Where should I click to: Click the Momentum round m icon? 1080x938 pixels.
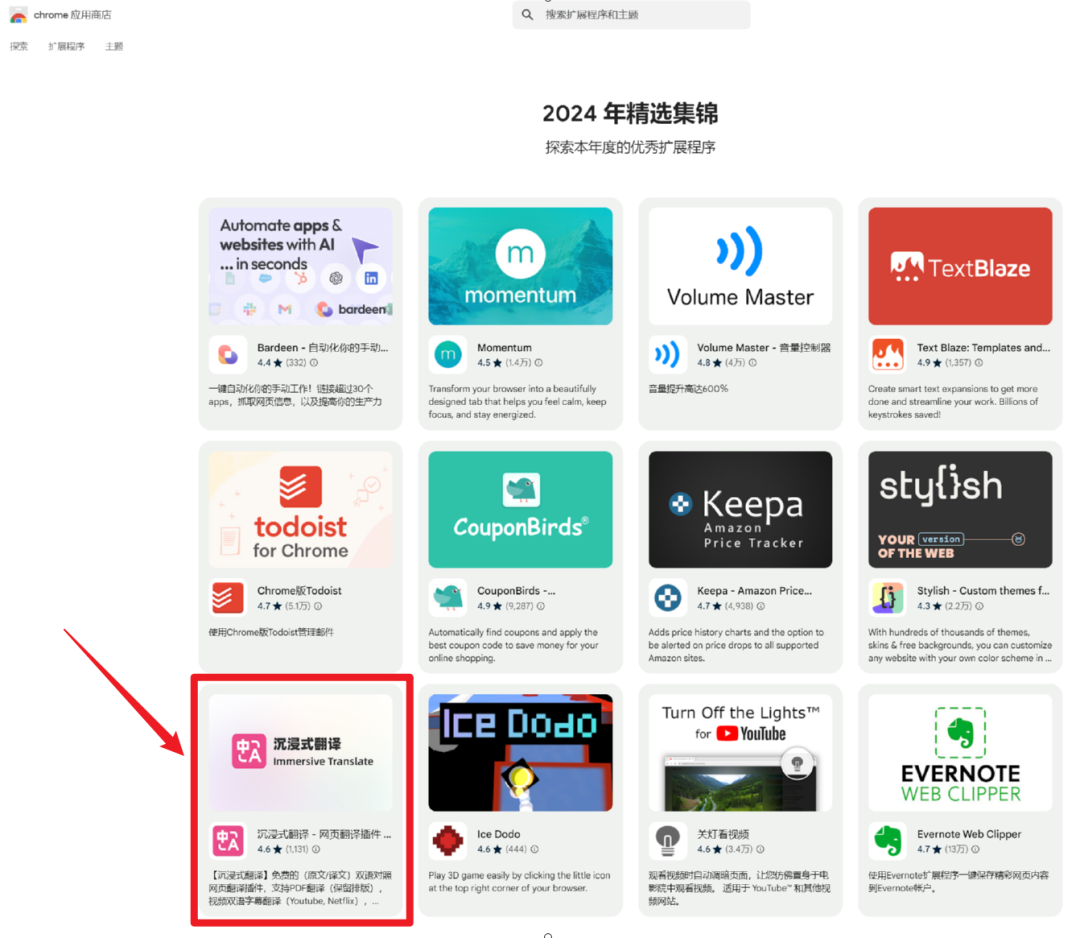(448, 354)
